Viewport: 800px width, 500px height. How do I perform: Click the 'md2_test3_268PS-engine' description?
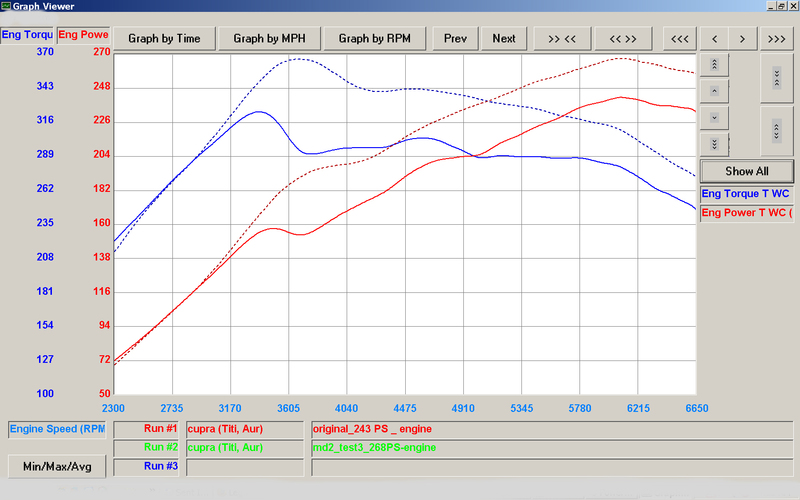pos(552,447)
